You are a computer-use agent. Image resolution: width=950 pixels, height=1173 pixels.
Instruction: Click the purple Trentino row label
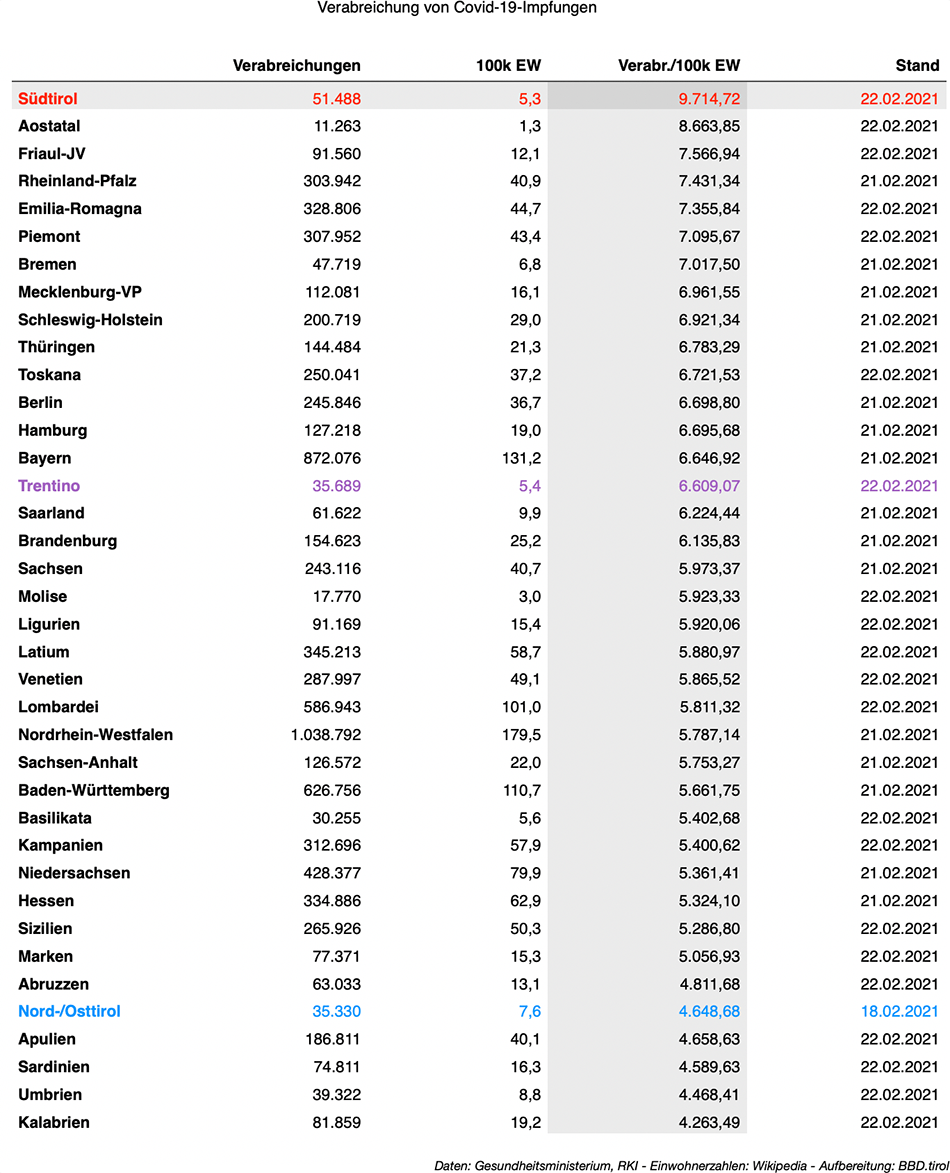(x=49, y=486)
